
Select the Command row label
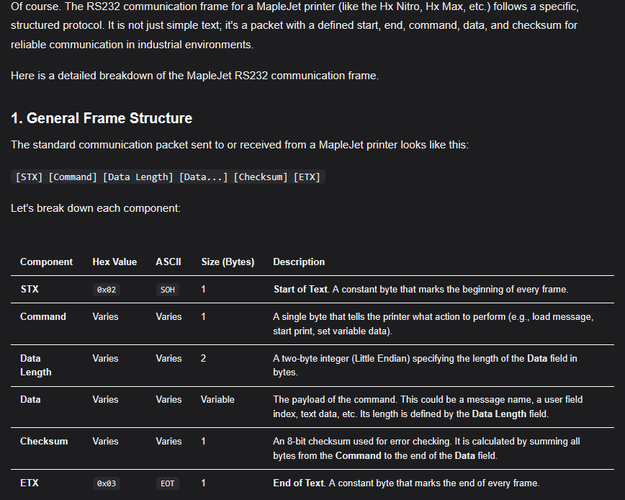point(43,317)
